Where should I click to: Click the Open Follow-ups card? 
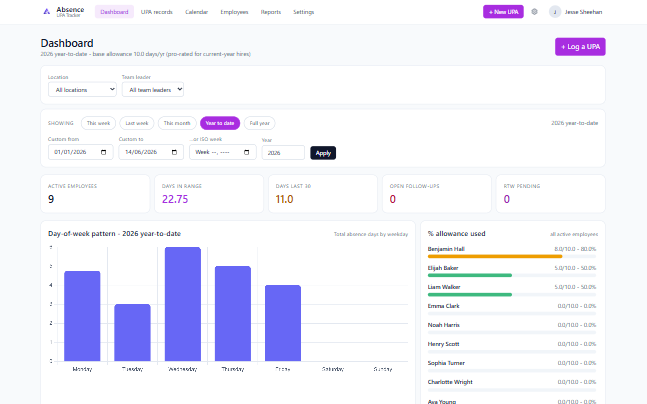coord(437,194)
